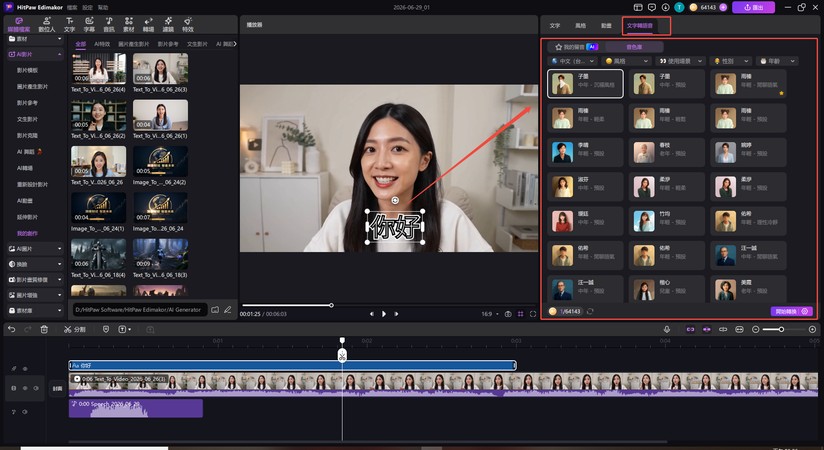Toggle the middle icon on the video track header
Viewport: 824px width, 450px height.
(25, 388)
